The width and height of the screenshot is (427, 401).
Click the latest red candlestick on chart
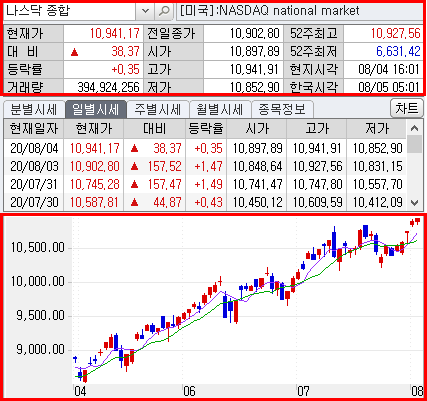pos(417,221)
